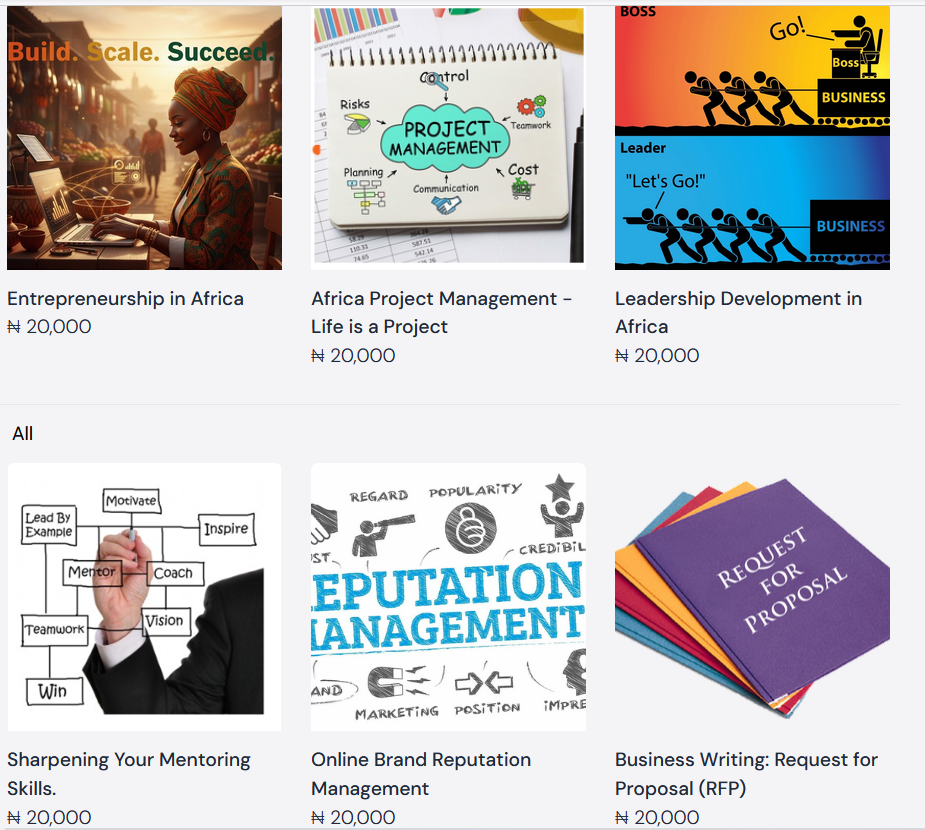Open the Request for Proposal folders image
Viewport: 925px width, 830px height.
click(752, 597)
